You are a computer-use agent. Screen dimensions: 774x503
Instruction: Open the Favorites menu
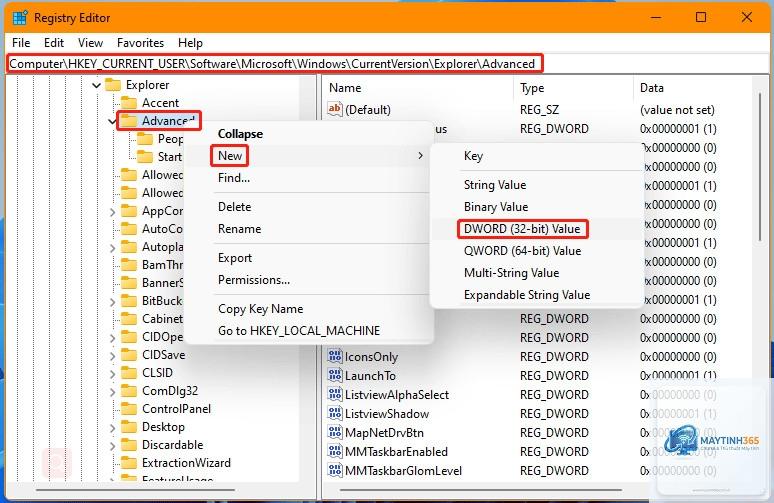point(140,43)
